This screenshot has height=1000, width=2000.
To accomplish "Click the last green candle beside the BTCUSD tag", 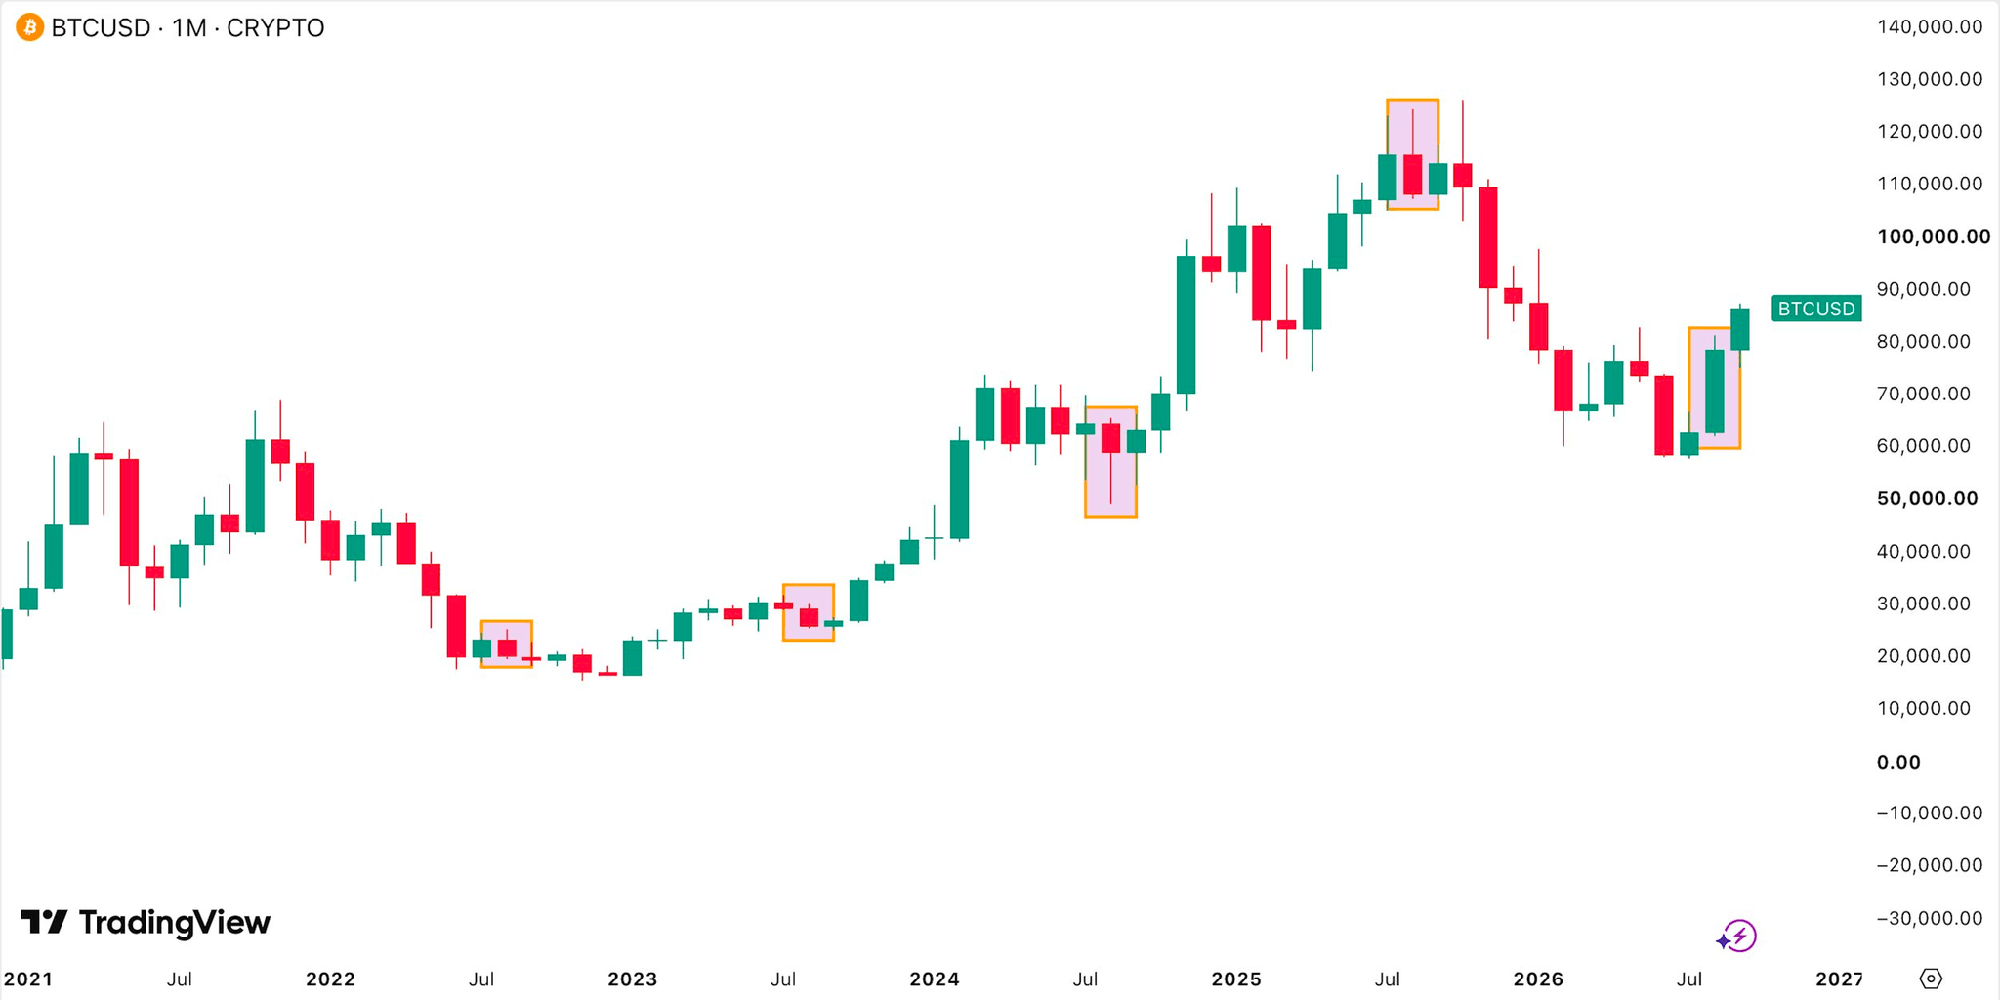I will (1740, 329).
